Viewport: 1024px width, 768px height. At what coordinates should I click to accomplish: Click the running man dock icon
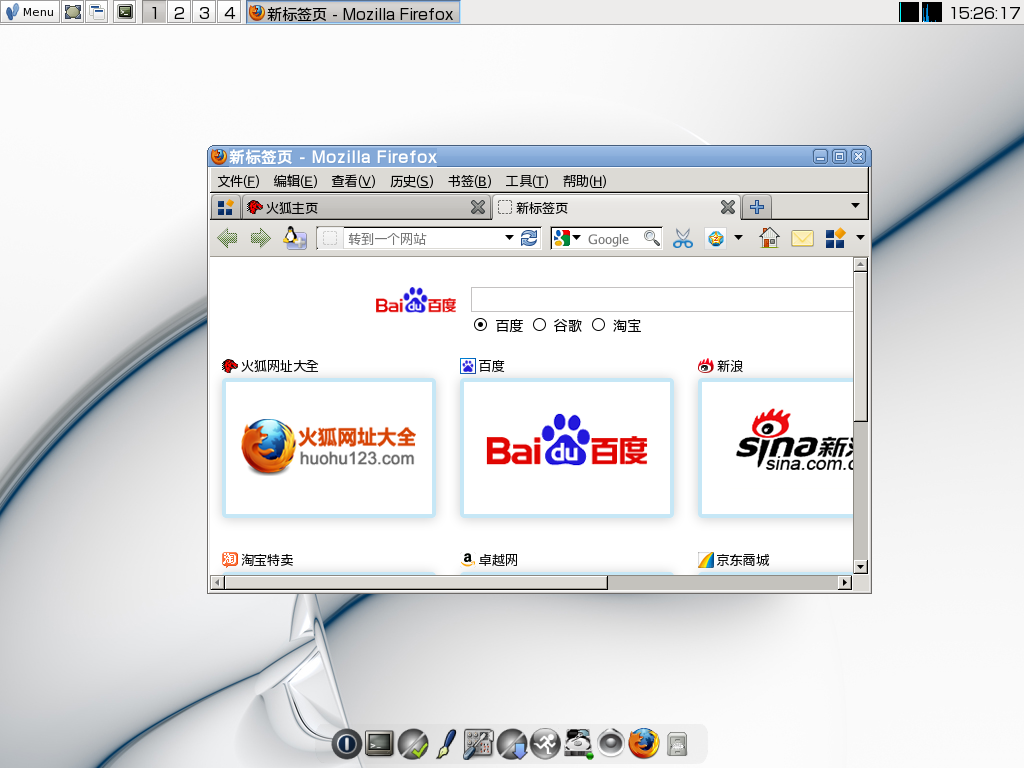545,743
